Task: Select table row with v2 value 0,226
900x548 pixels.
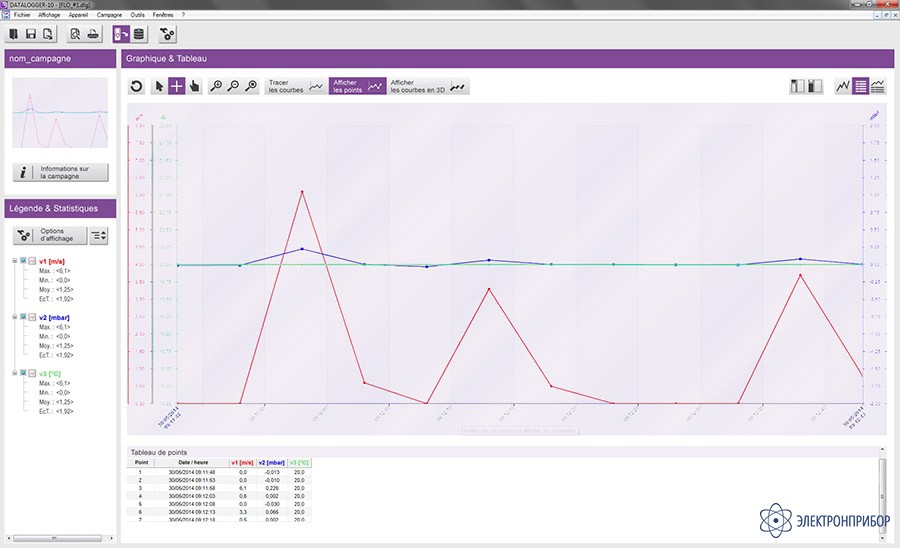Action: coord(219,488)
